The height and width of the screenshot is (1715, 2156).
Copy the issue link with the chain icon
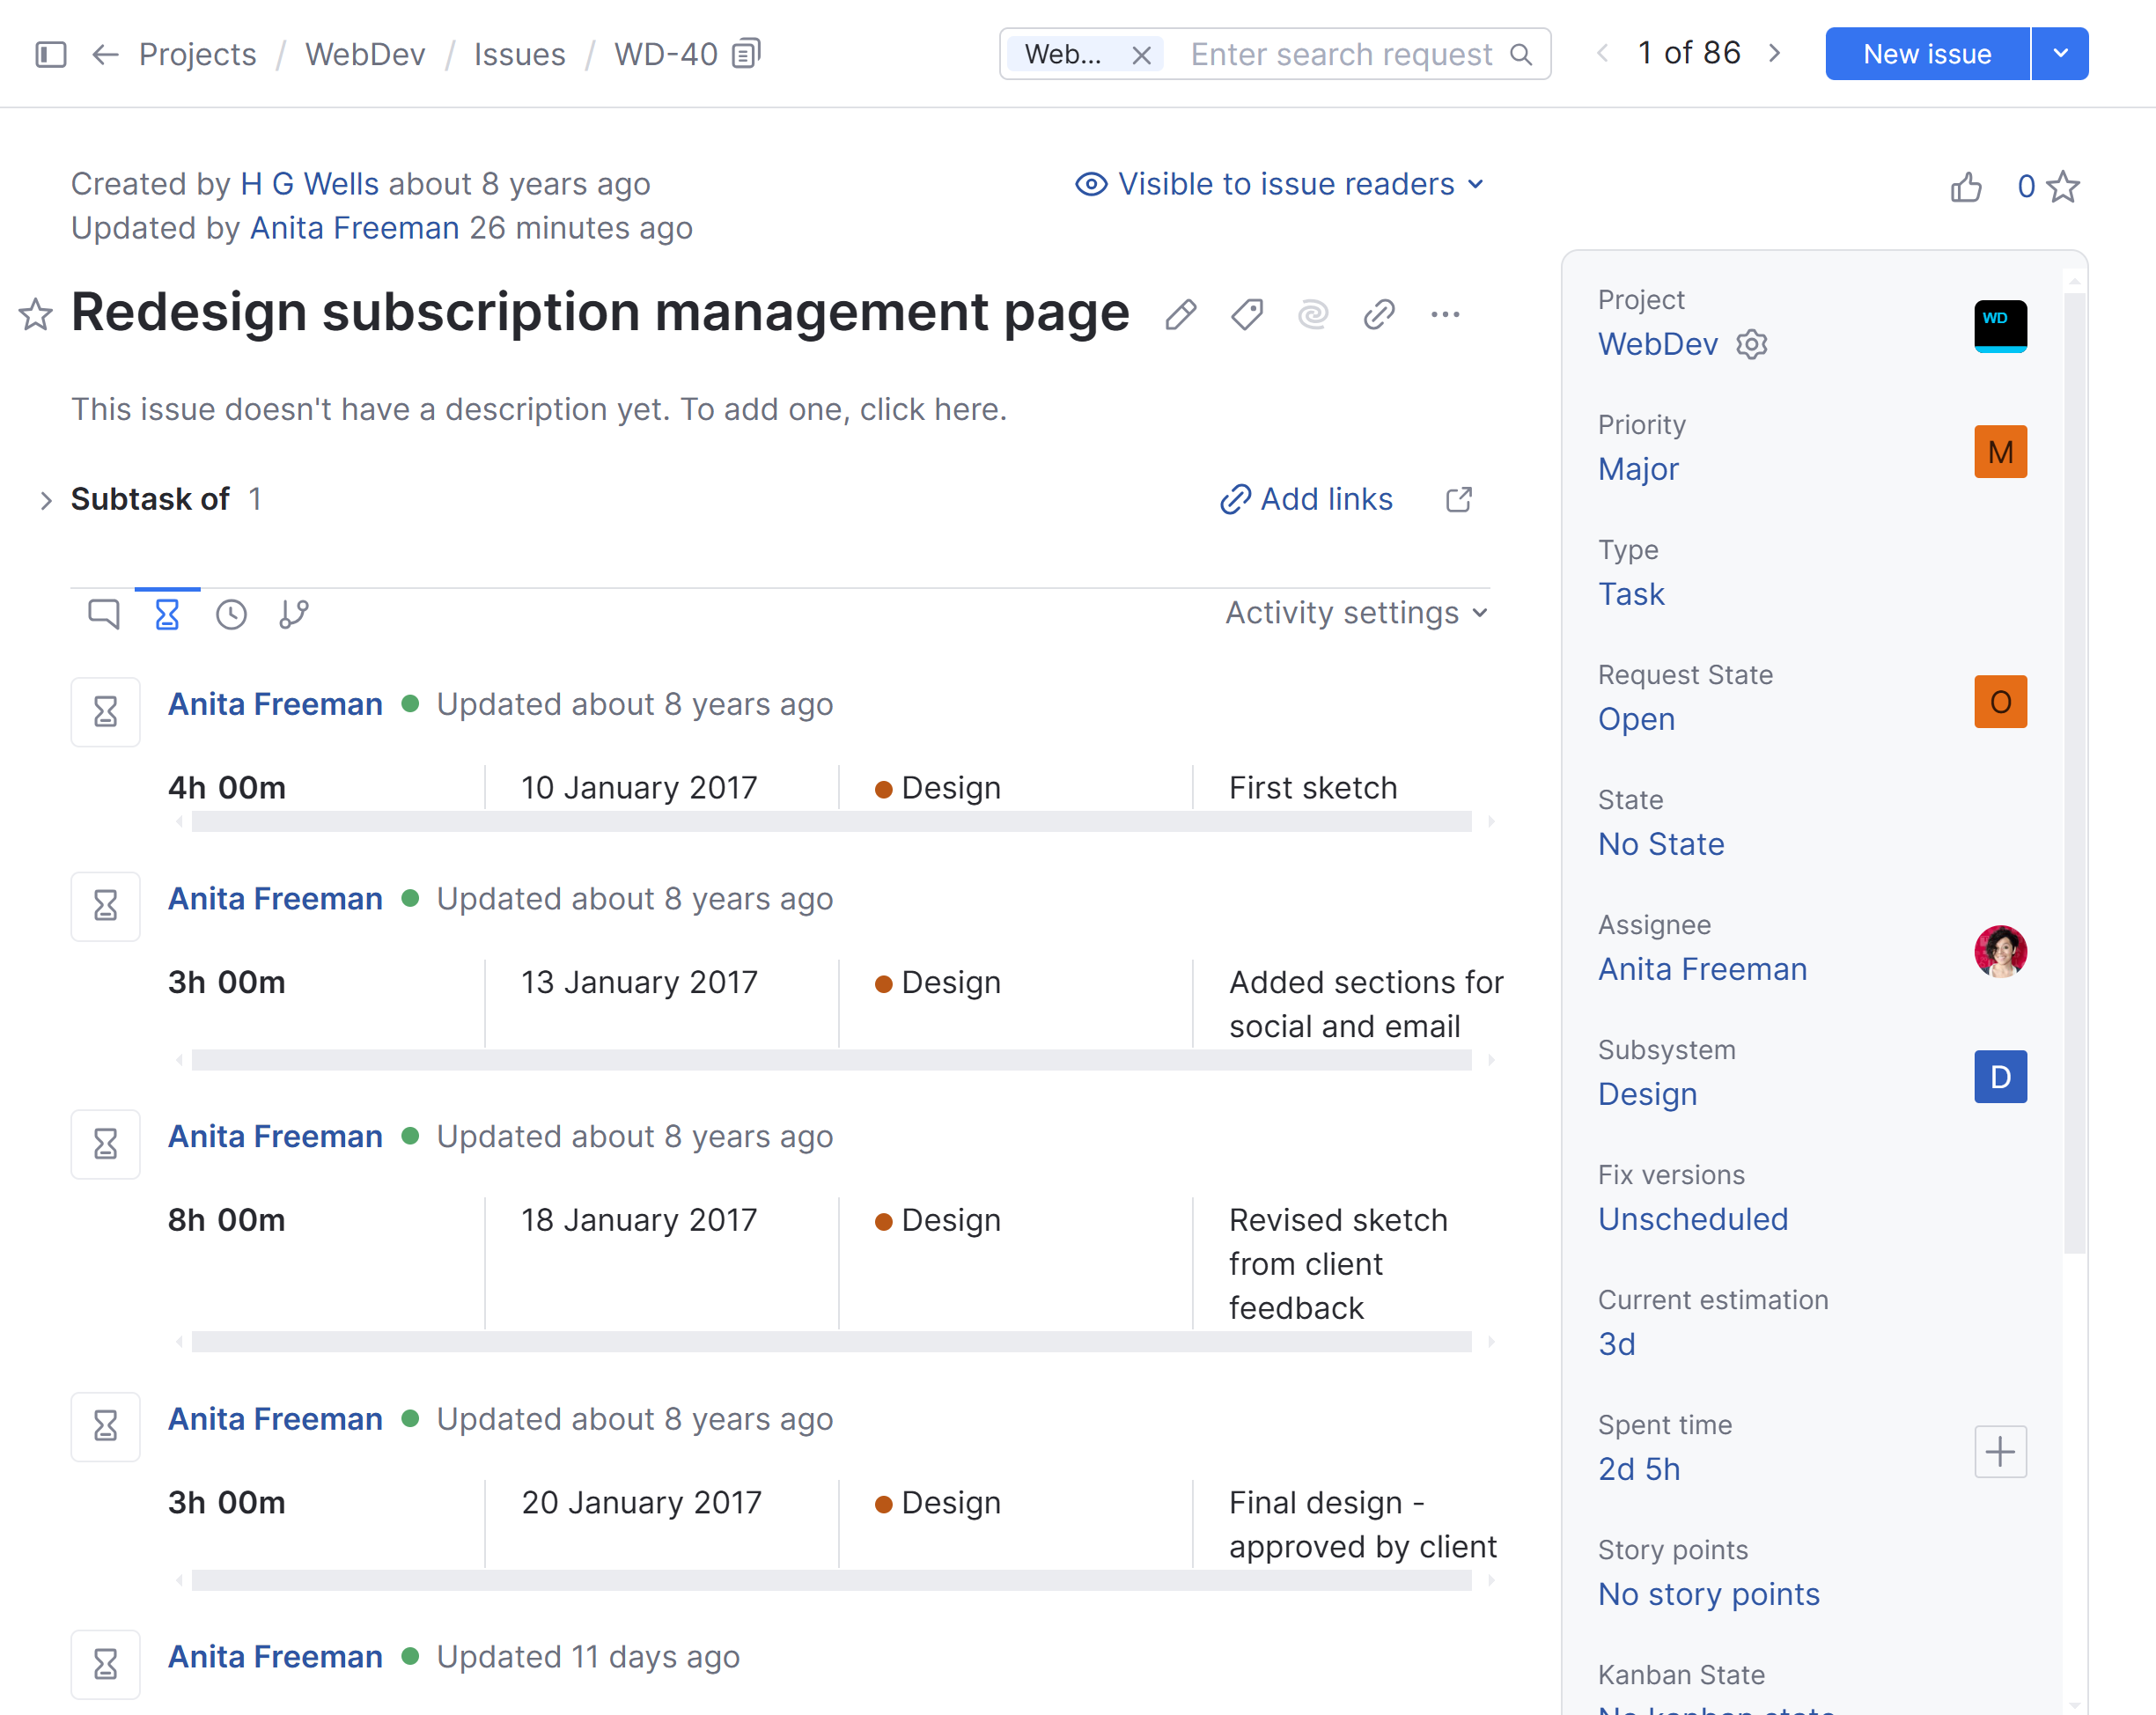click(x=1378, y=314)
